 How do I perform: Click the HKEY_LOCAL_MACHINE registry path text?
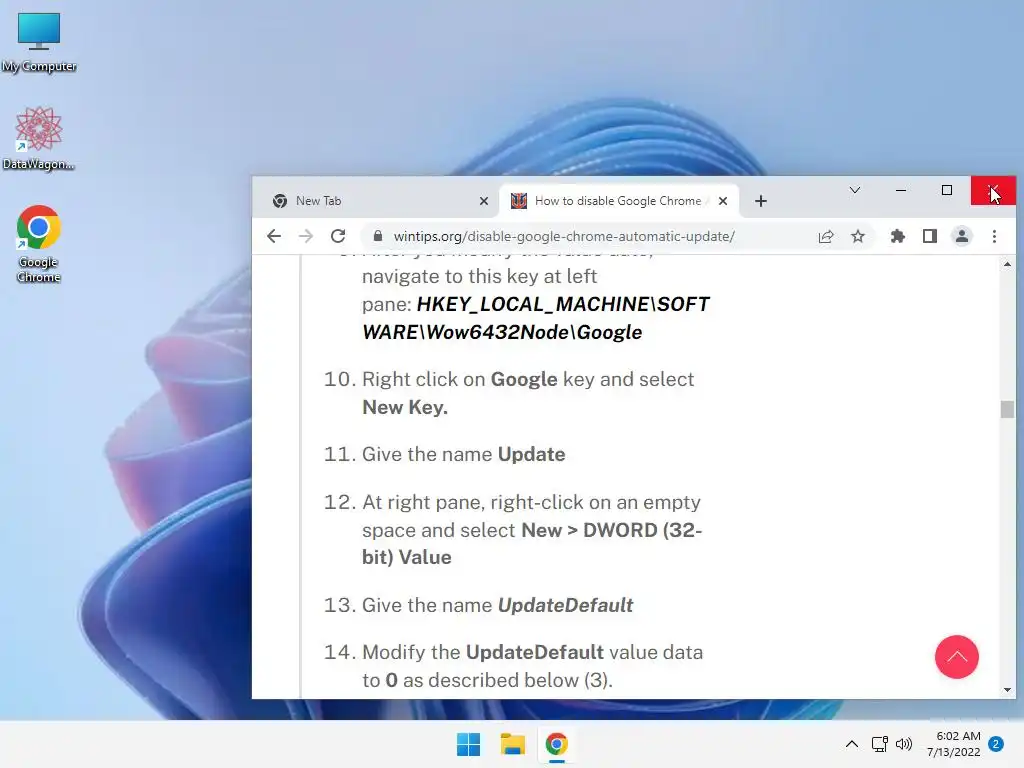pyautogui.click(x=536, y=318)
